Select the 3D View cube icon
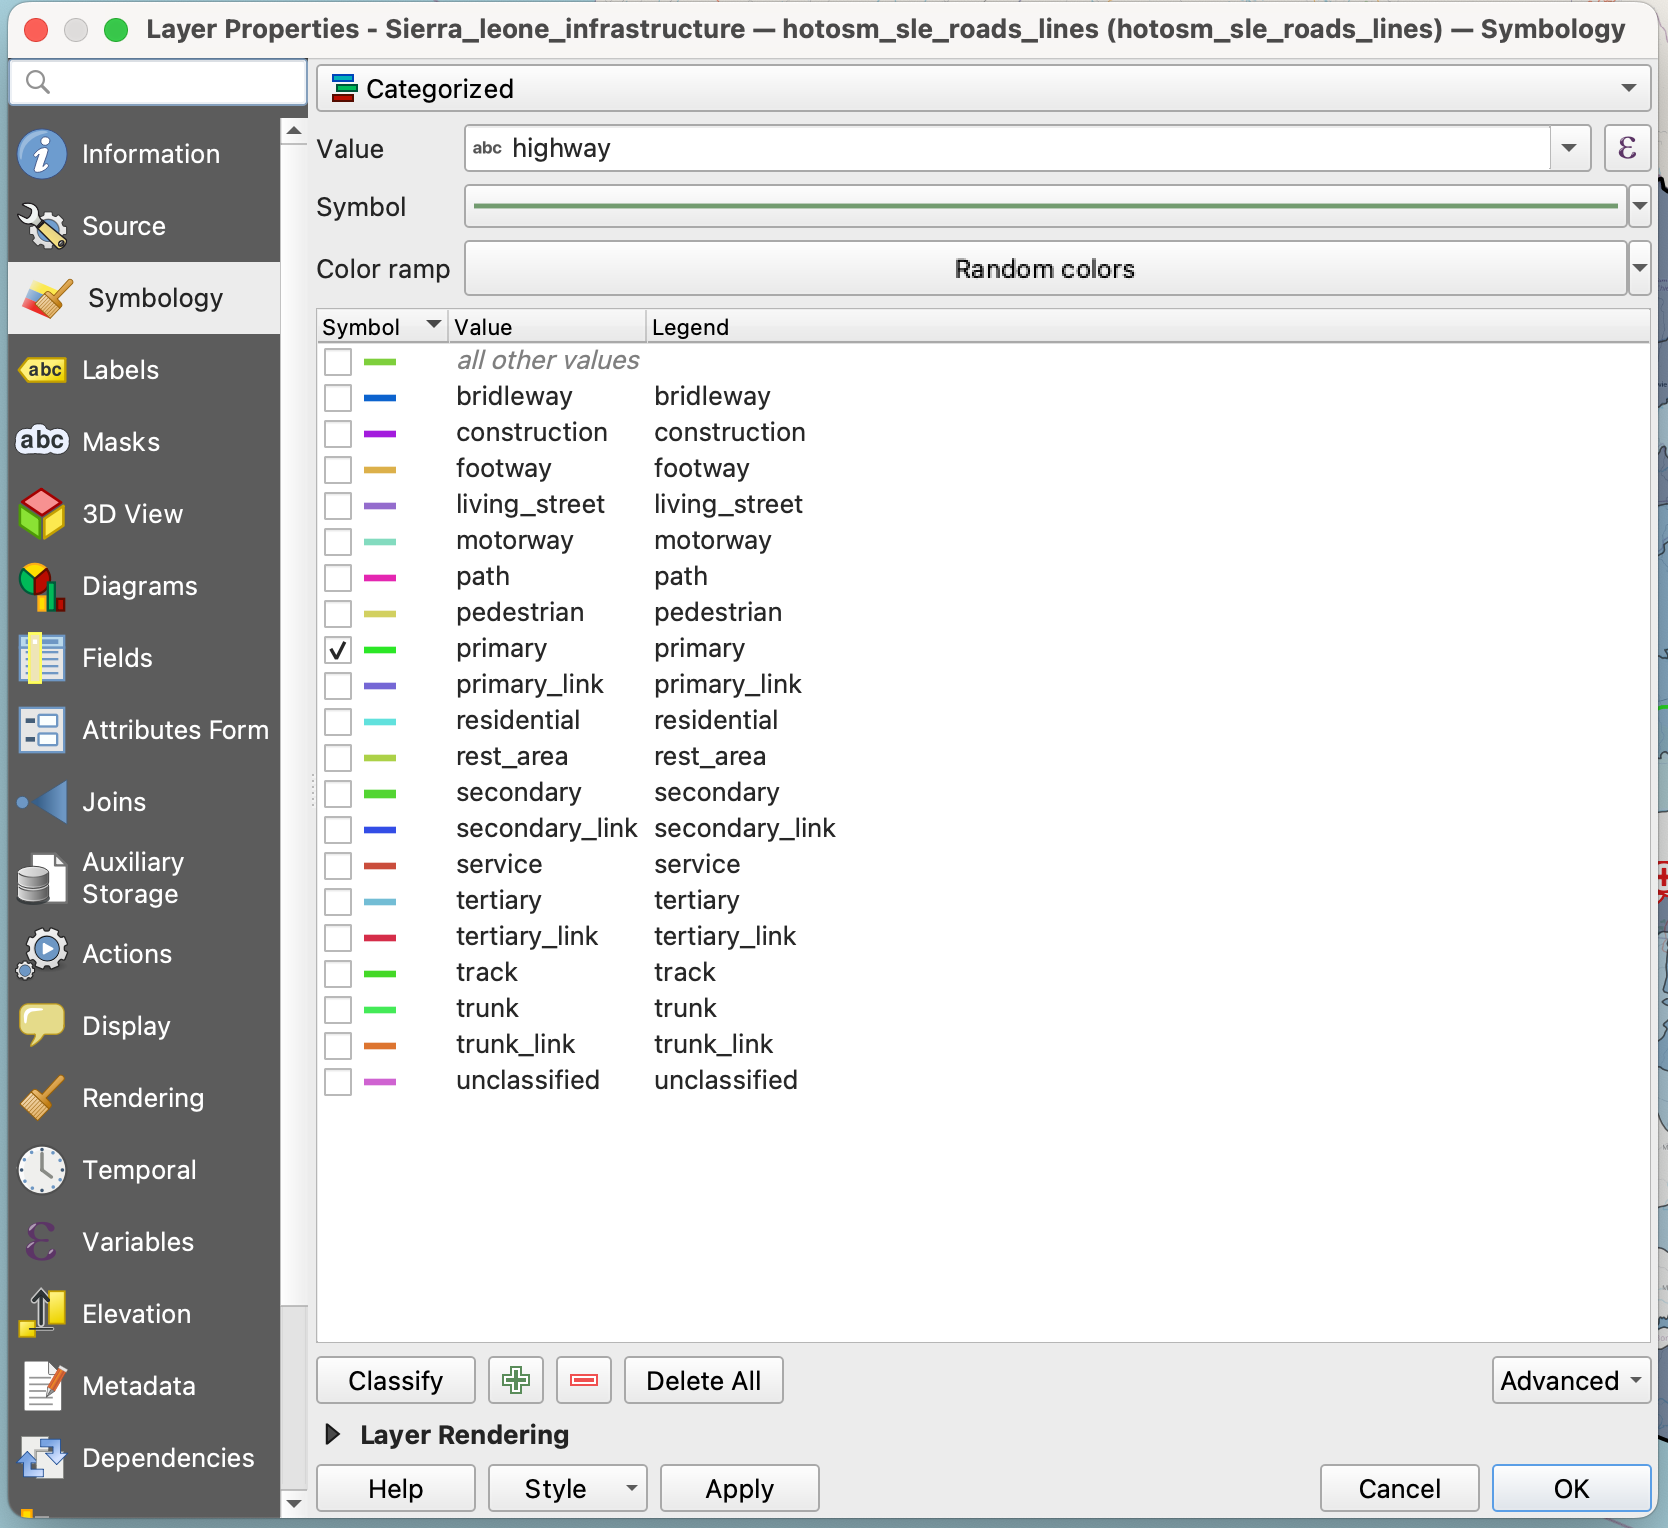 (x=42, y=514)
